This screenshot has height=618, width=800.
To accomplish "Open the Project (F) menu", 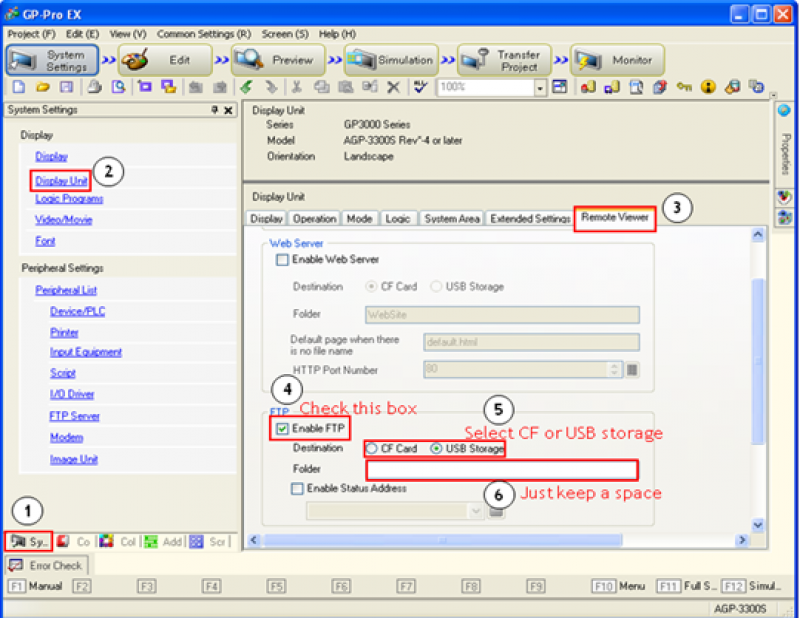I will [x=31, y=34].
